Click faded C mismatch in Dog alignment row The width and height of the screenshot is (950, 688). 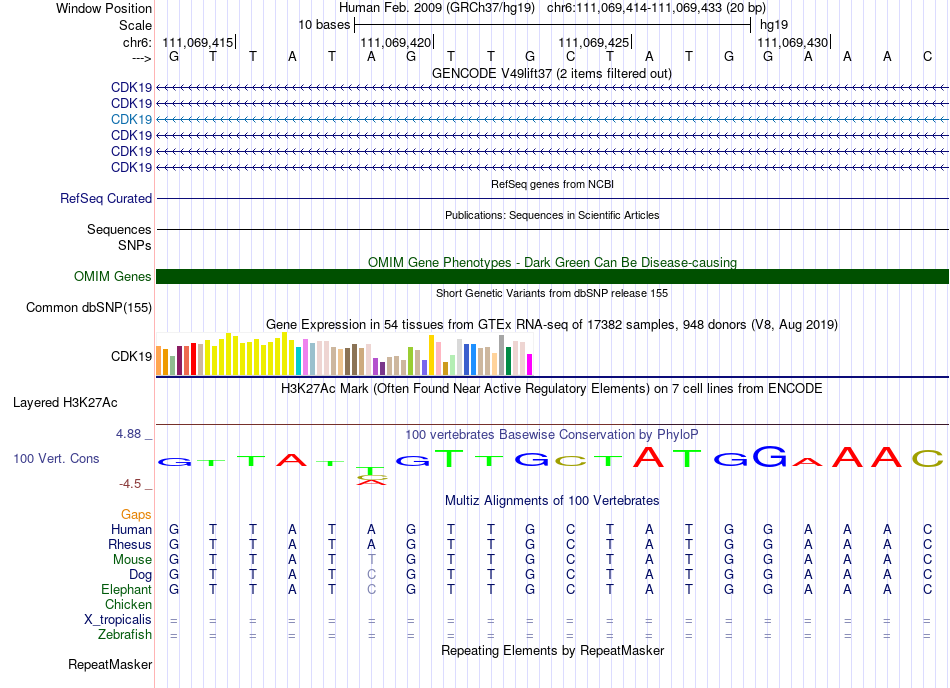pyautogui.click(x=371, y=574)
